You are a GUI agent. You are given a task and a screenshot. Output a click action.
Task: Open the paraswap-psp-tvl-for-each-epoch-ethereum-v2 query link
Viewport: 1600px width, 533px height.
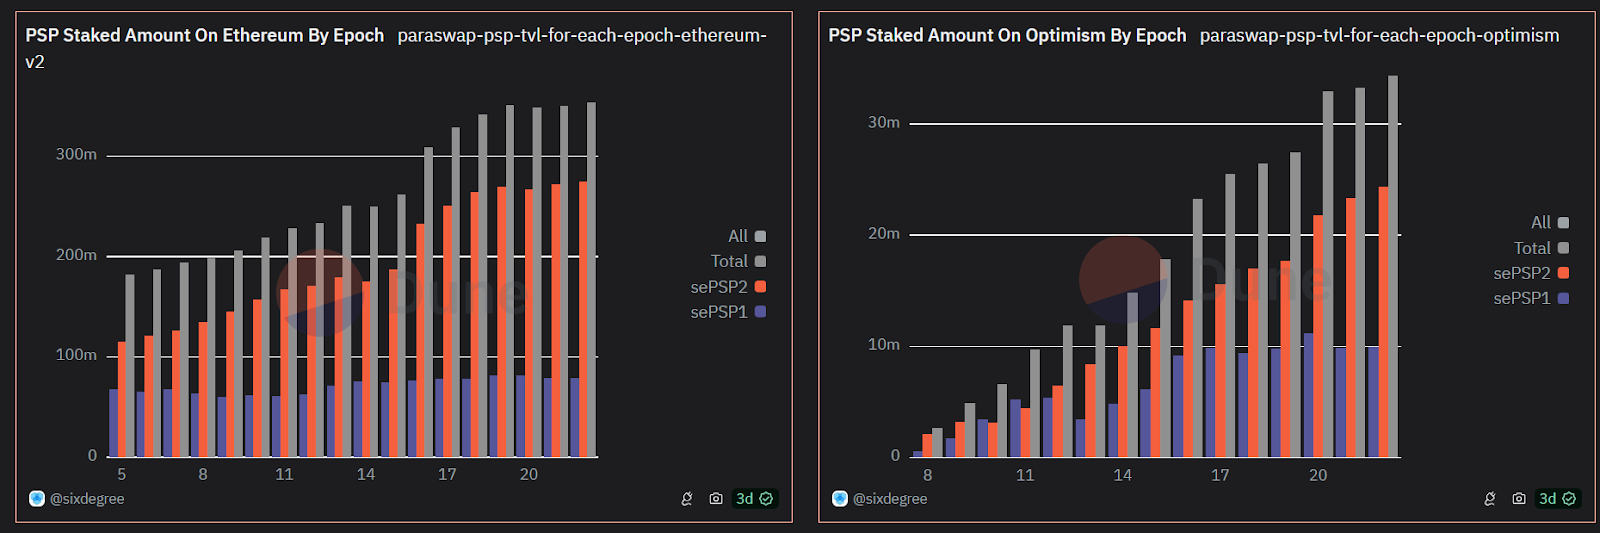click(581, 36)
